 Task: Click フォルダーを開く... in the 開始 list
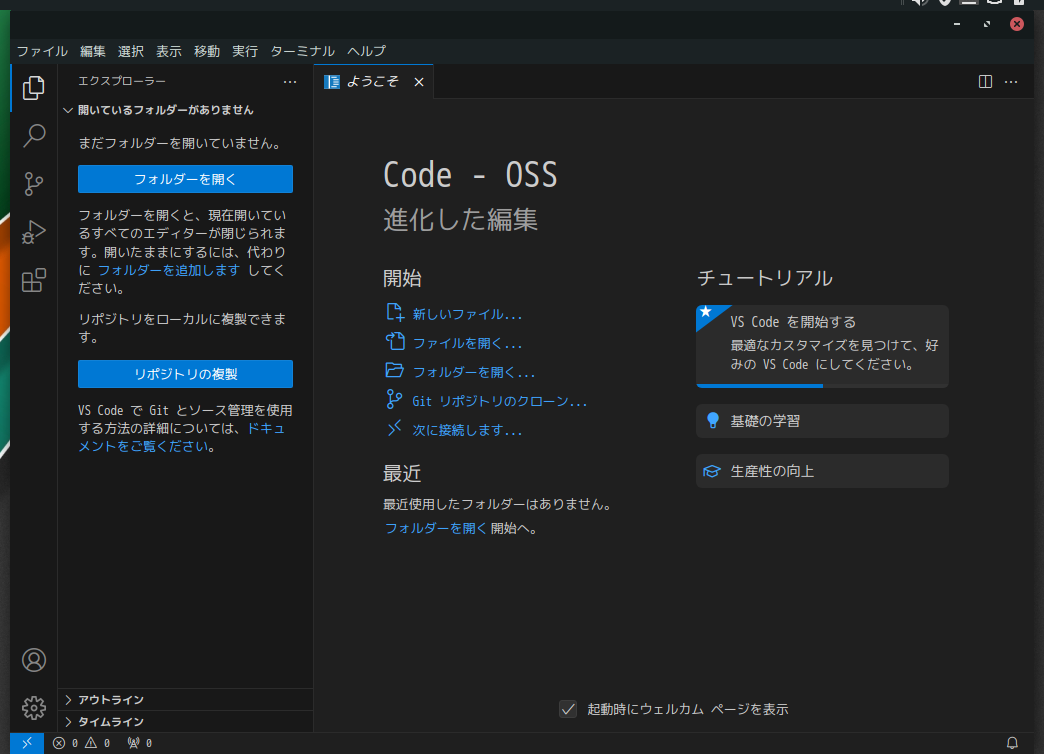(474, 372)
